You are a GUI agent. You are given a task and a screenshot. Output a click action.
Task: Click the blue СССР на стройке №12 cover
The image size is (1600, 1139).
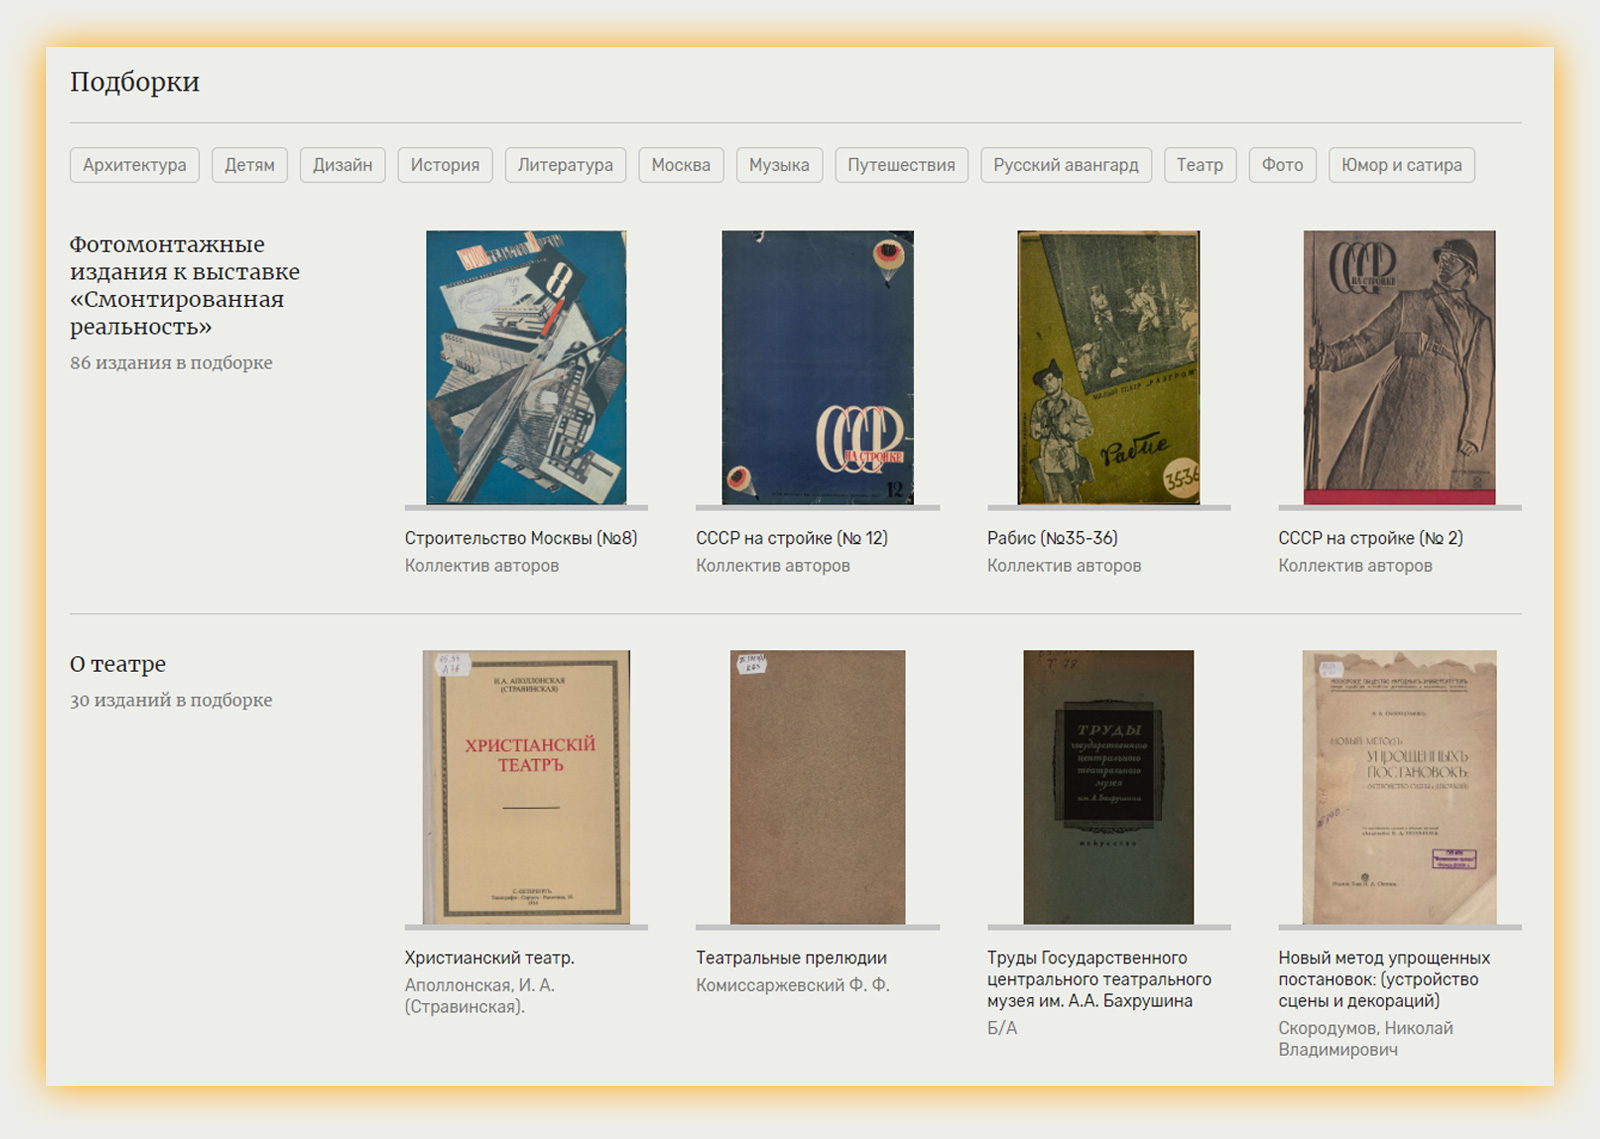click(817, 367)
